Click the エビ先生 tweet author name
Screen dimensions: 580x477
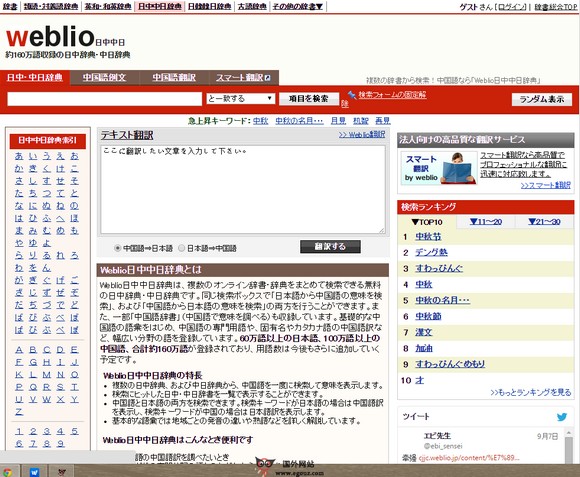437,436
